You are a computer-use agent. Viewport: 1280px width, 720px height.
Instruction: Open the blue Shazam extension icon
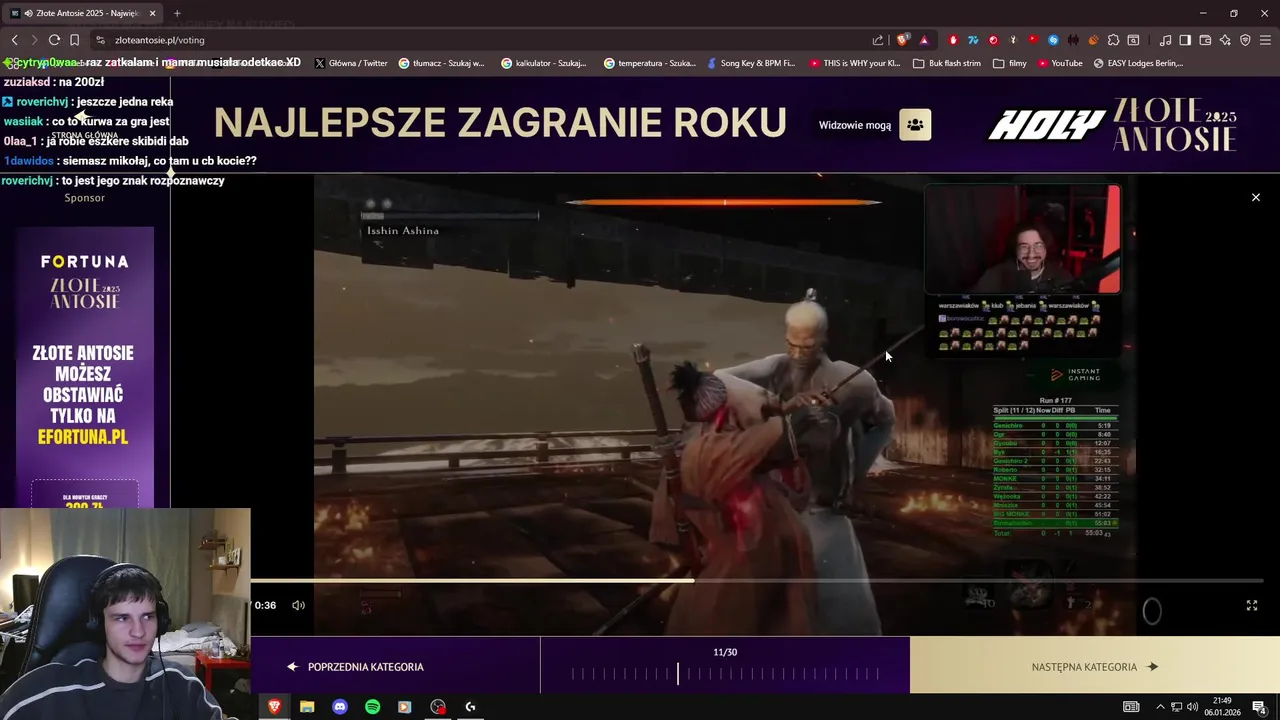tap(1053, 40)
